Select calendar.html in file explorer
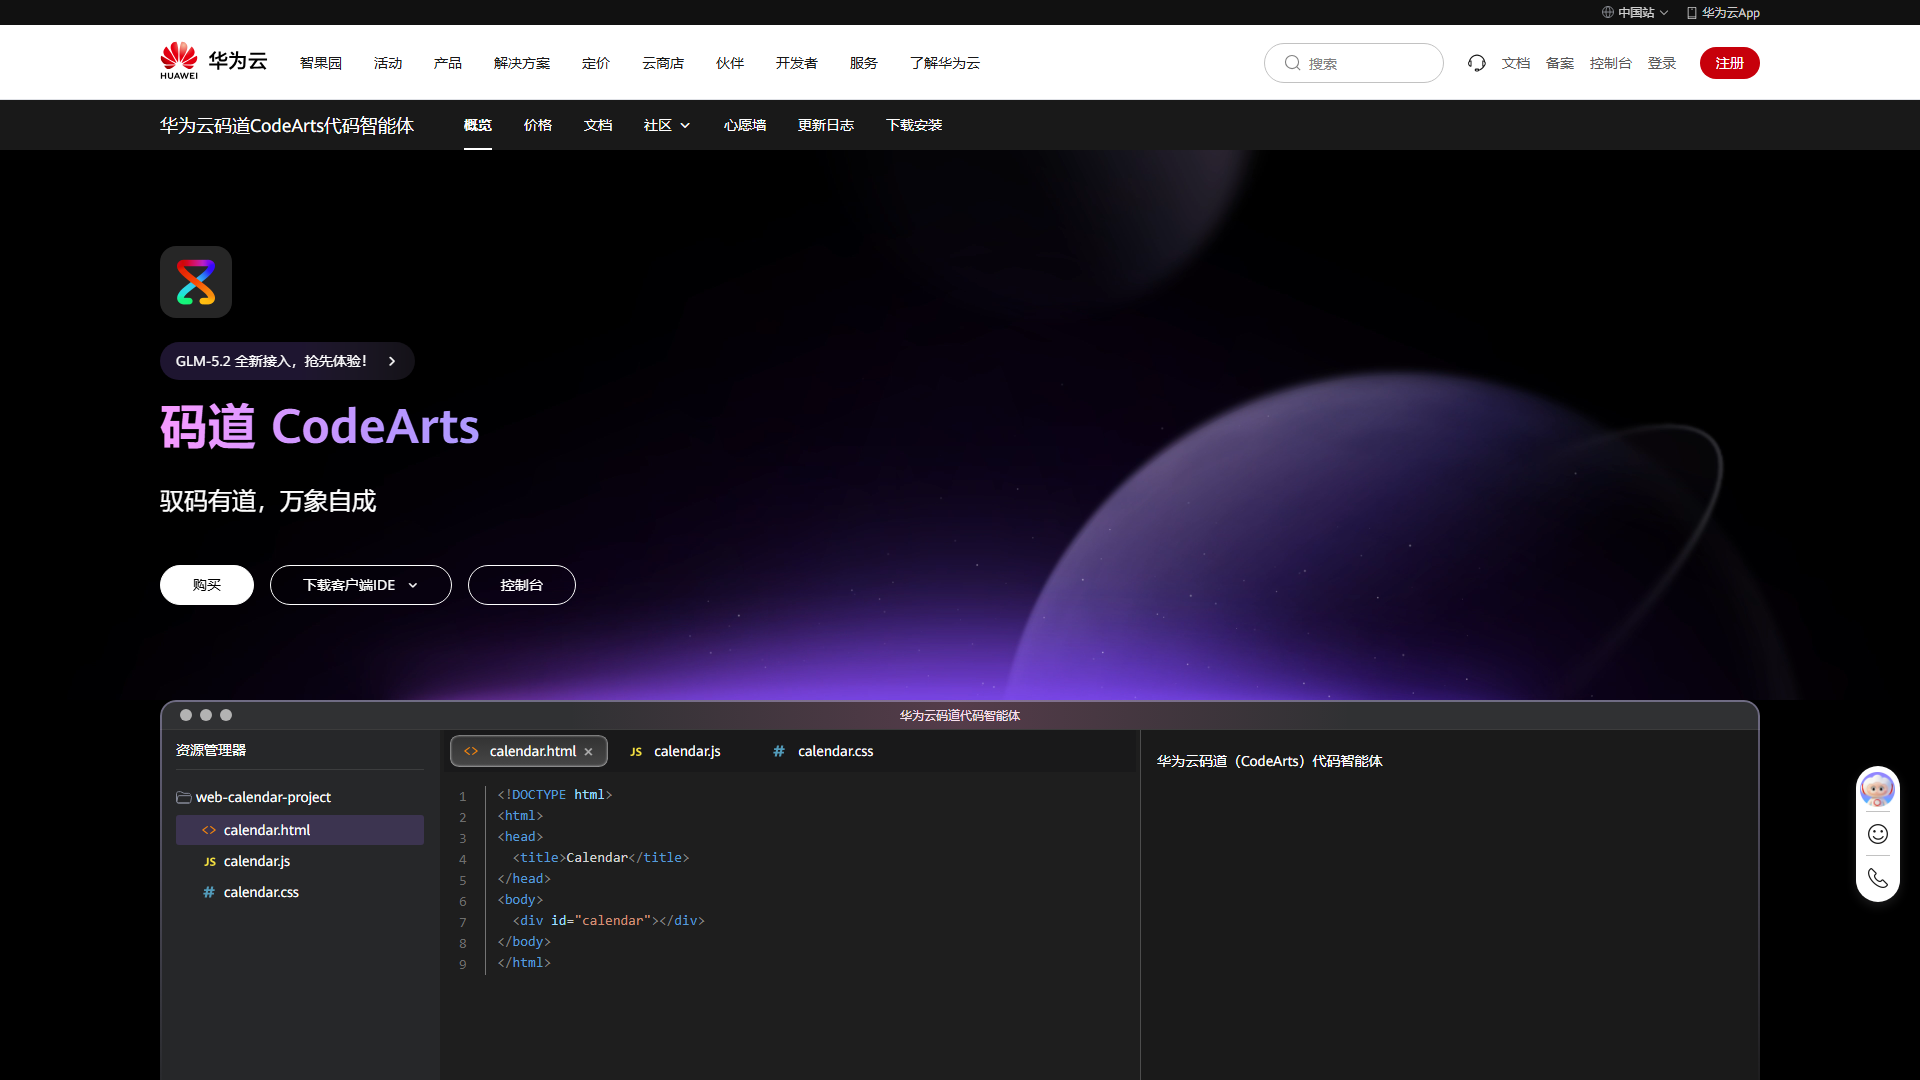 (300, 830)
